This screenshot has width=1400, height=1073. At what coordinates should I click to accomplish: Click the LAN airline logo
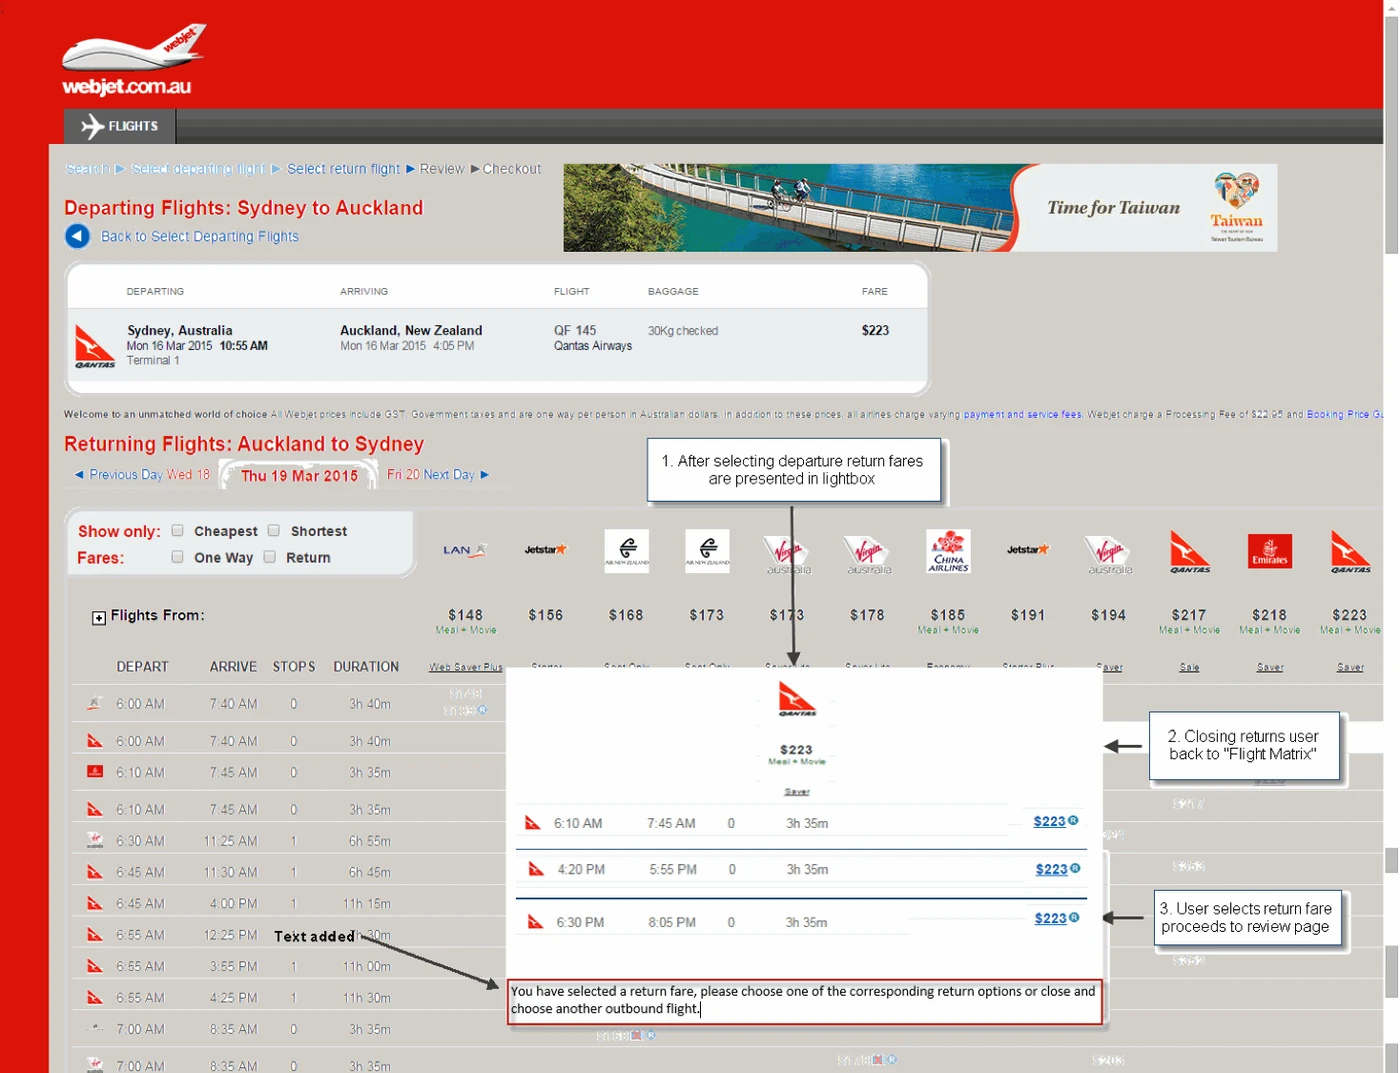pyautogui.click(x=465, y=550)
